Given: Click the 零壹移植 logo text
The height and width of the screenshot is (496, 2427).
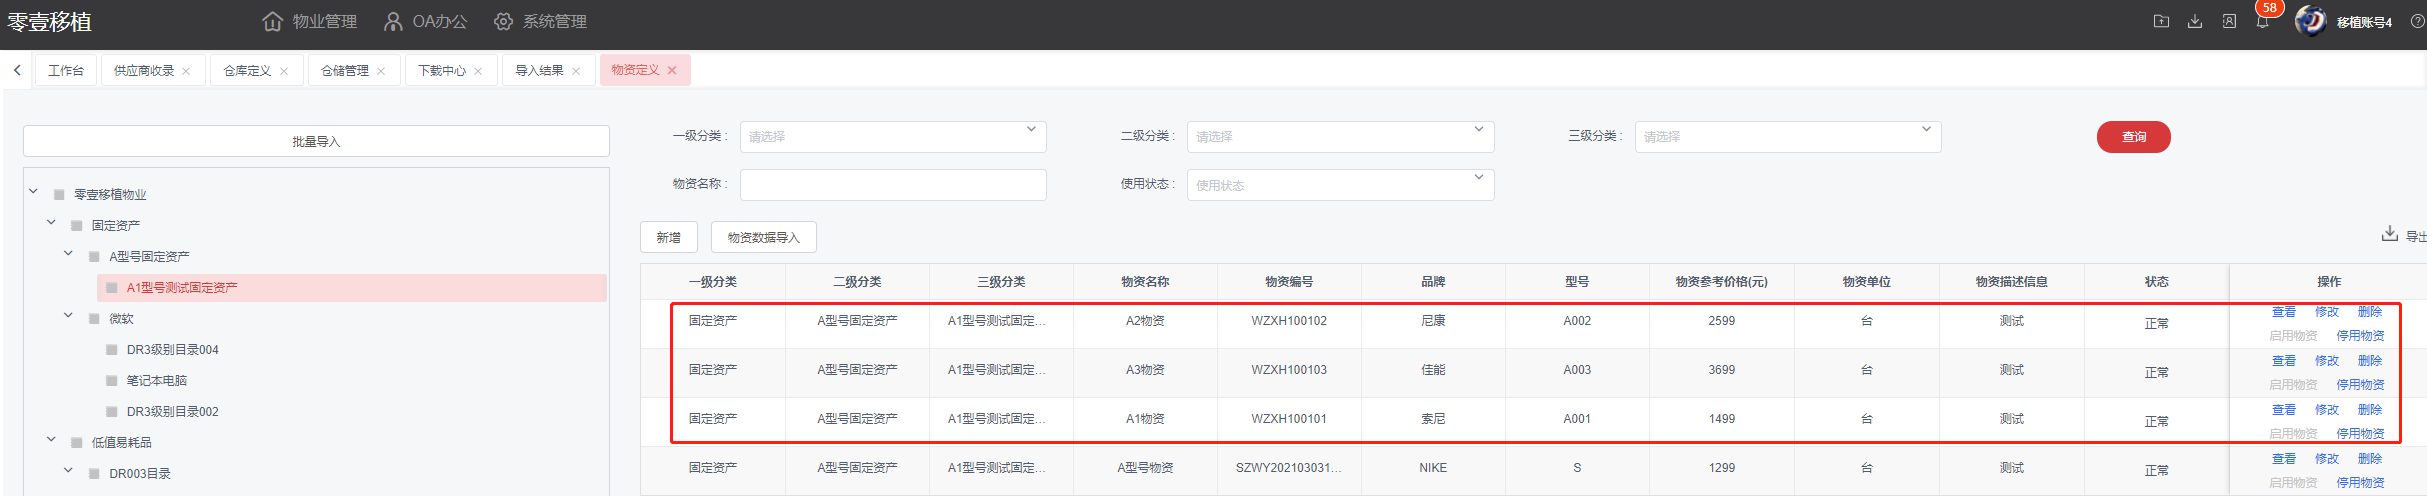Looking at the screenshot, I should (x=50, y=22).
